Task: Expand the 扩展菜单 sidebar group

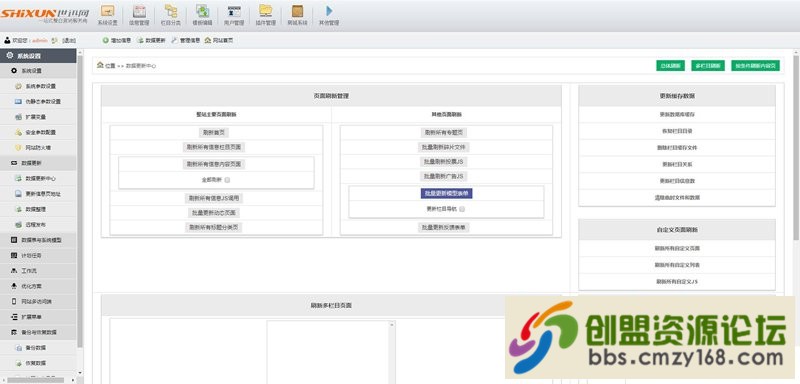Action: (x=39, y=317)
